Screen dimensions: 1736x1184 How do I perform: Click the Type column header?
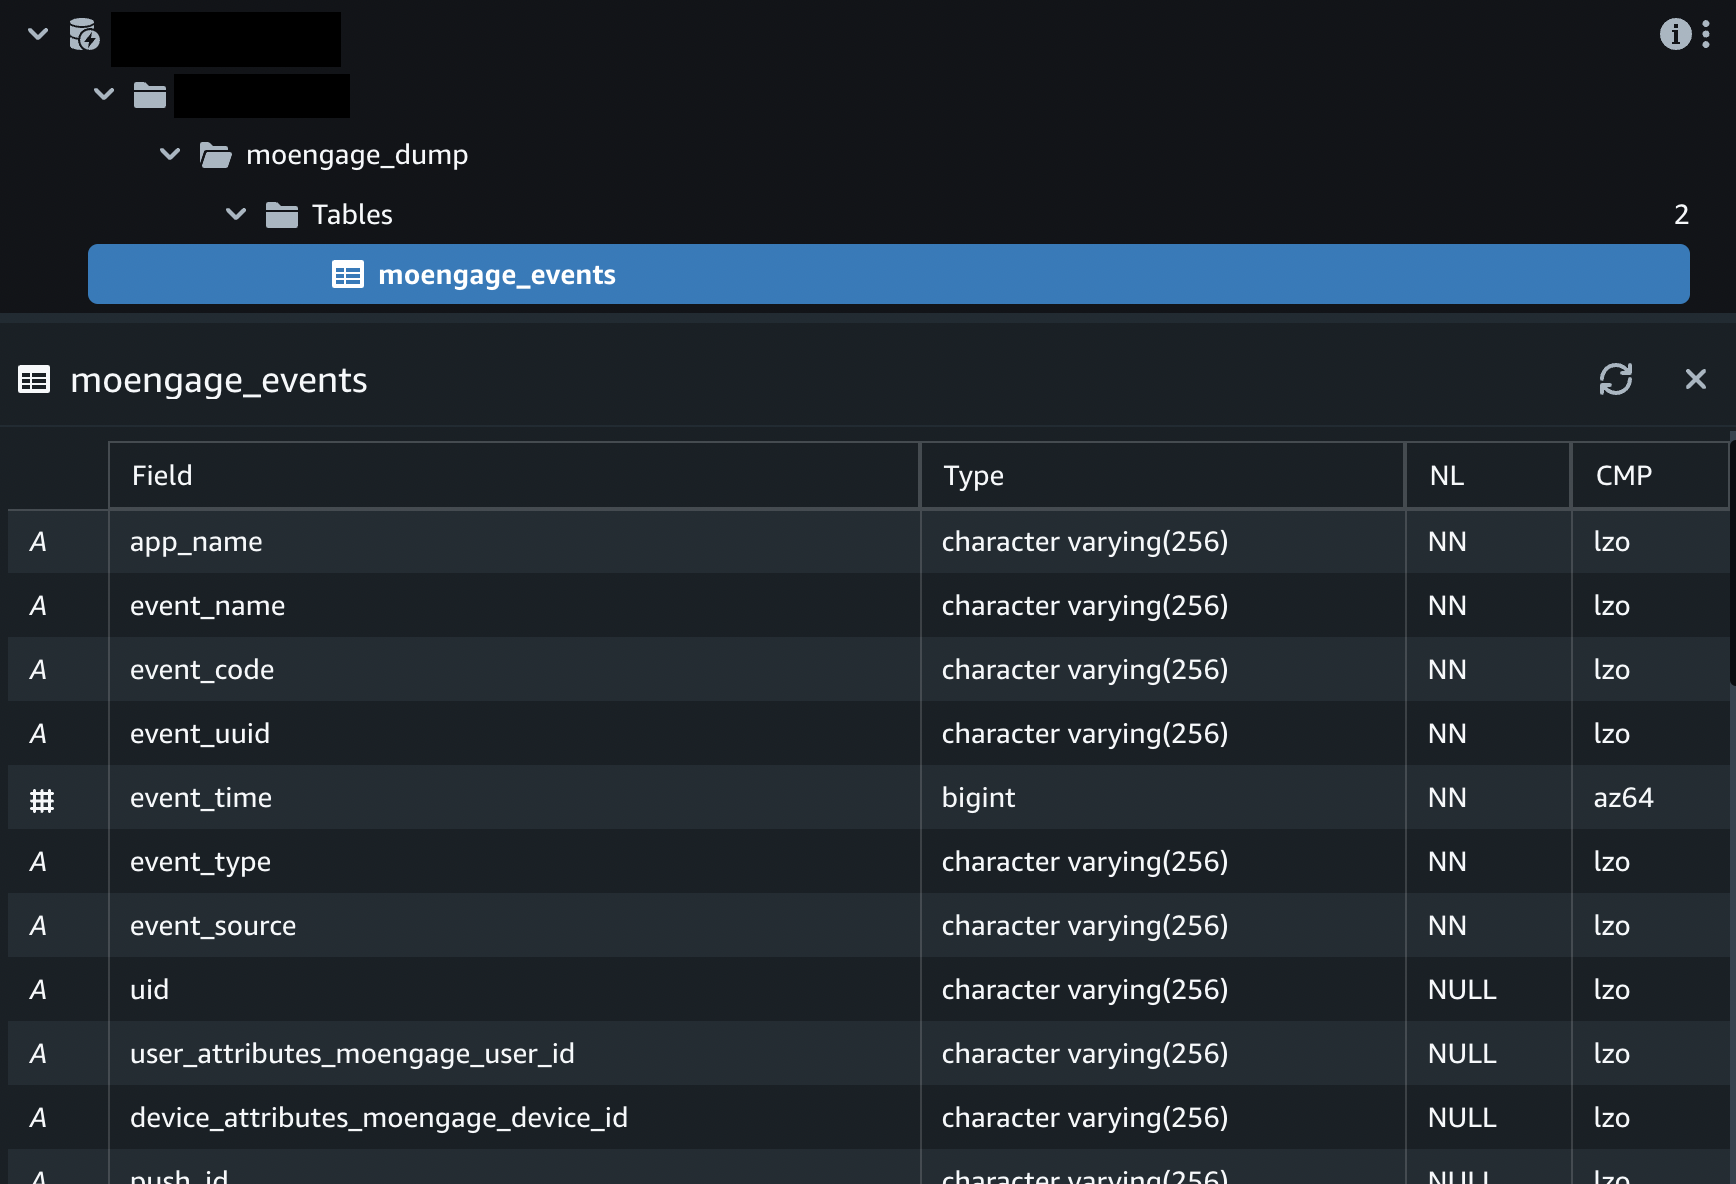[972, 475]
